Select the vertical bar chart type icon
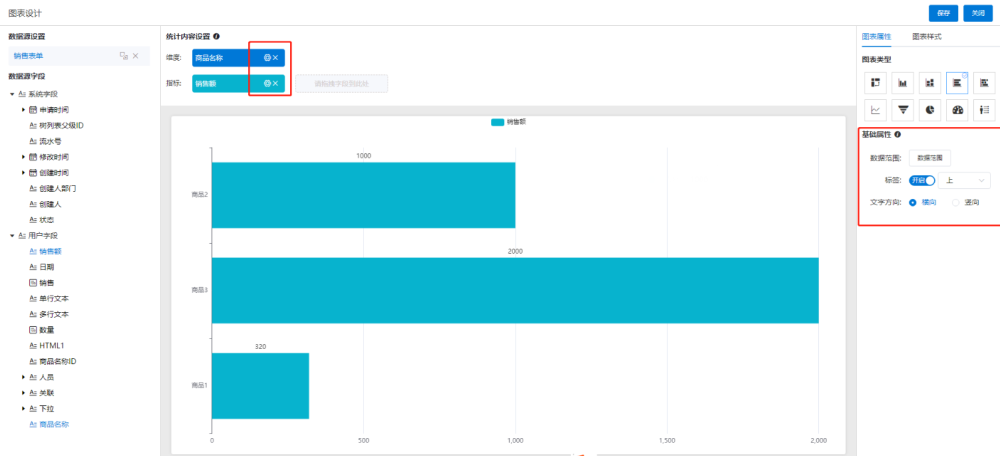This screenshot has height=456, width=1000. coord(903,83)
